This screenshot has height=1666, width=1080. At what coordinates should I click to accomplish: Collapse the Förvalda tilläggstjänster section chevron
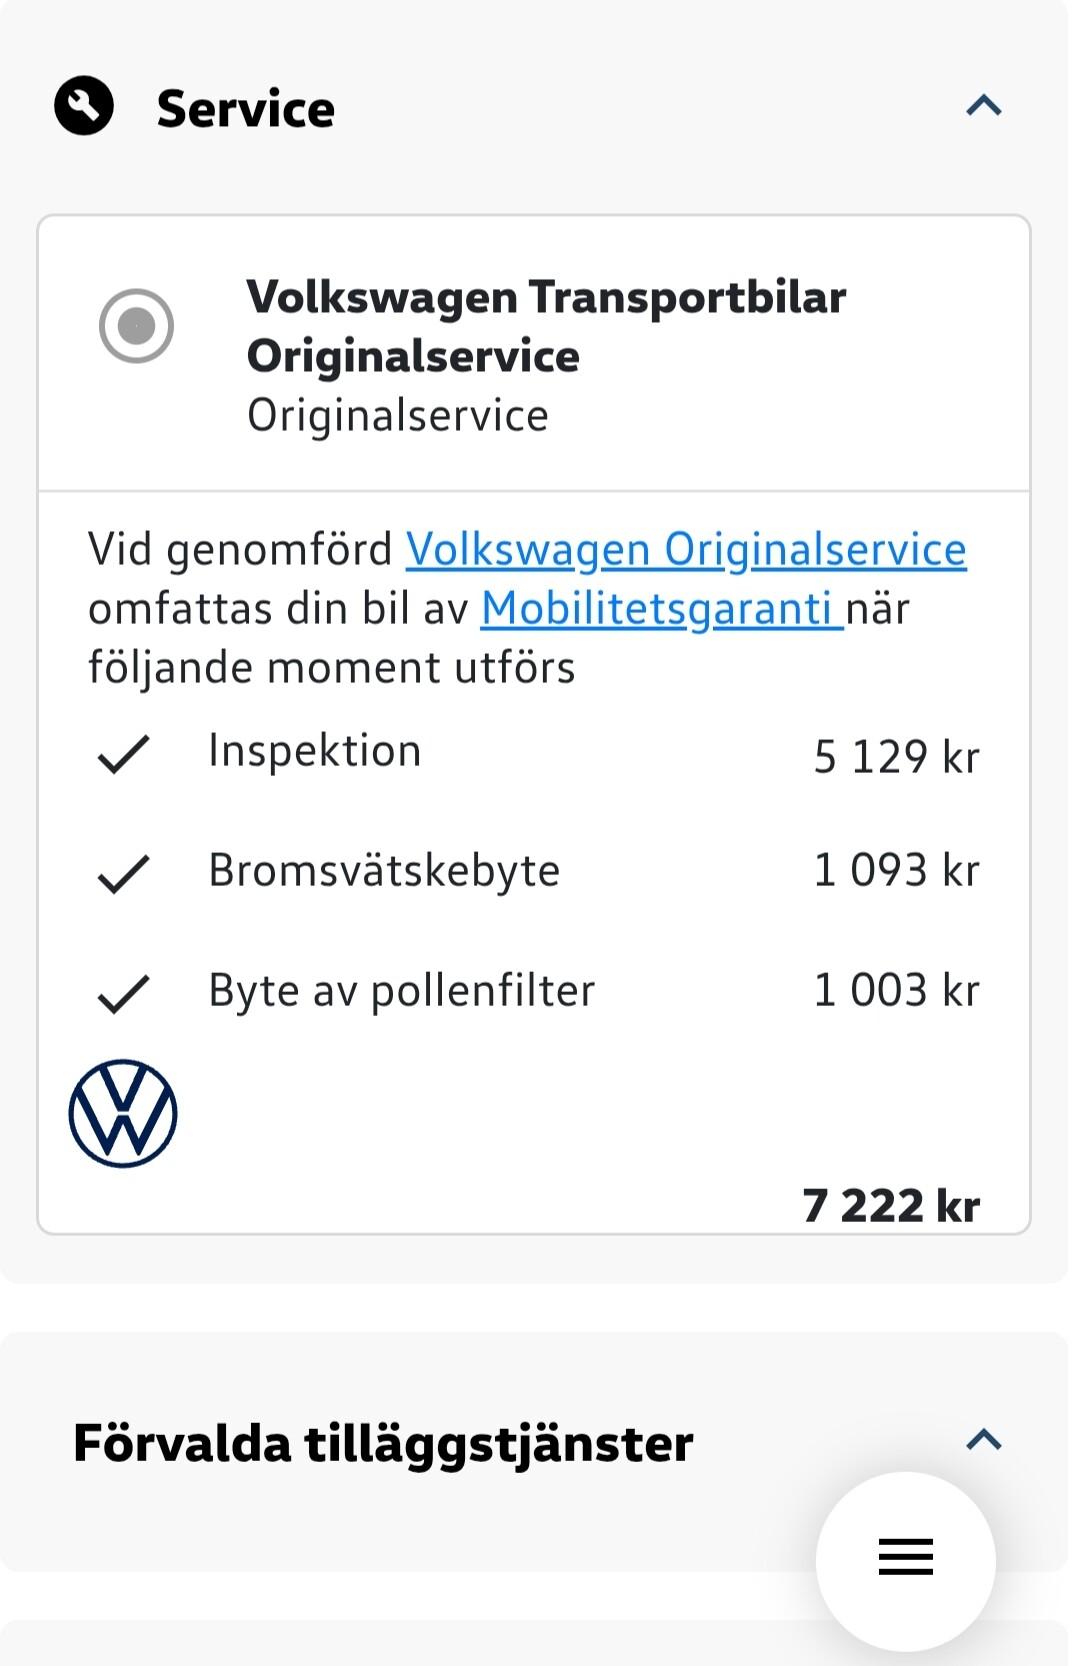click(x=984, y=1439)
